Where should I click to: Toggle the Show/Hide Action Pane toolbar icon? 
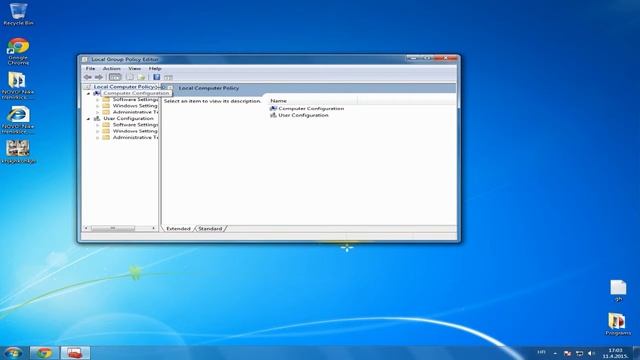pyautogui.click(x=168, y=77)
